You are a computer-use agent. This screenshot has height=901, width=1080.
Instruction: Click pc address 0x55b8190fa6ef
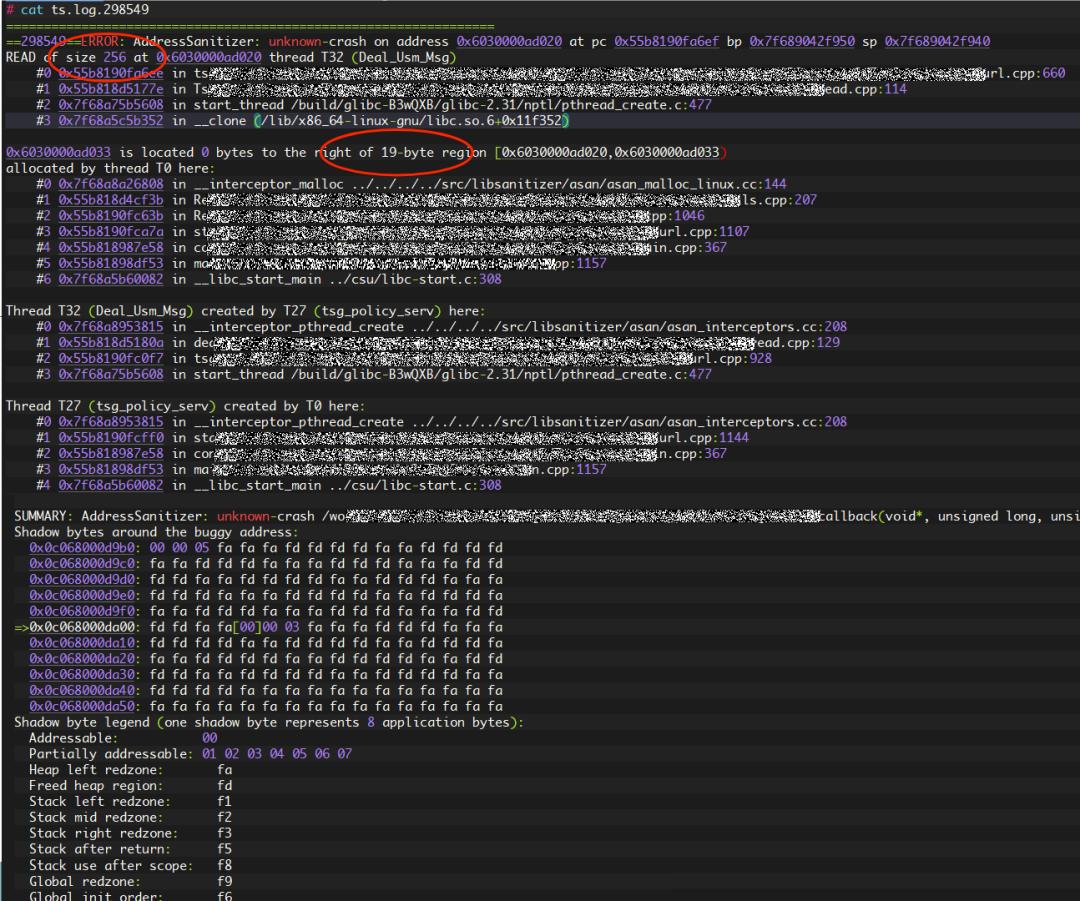pos(666,41)
